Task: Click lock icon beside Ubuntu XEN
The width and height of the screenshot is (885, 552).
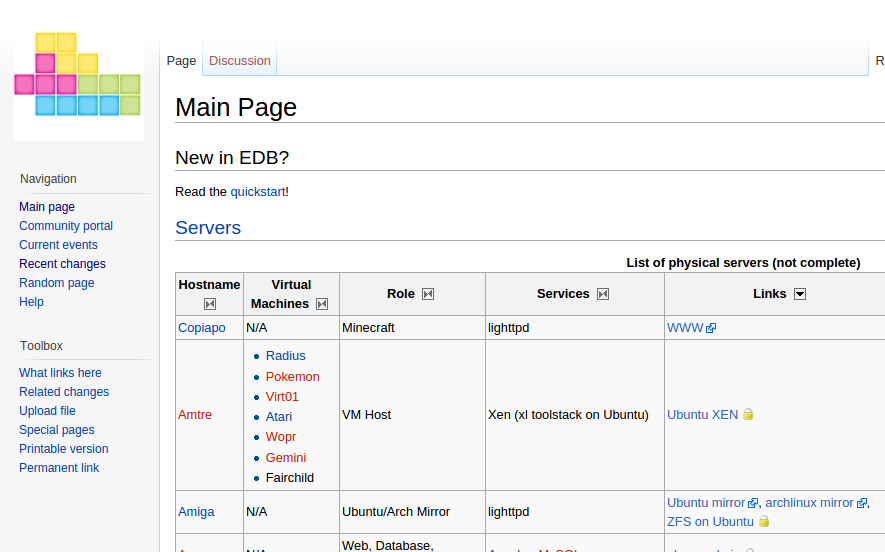Action: click(748, 415)
